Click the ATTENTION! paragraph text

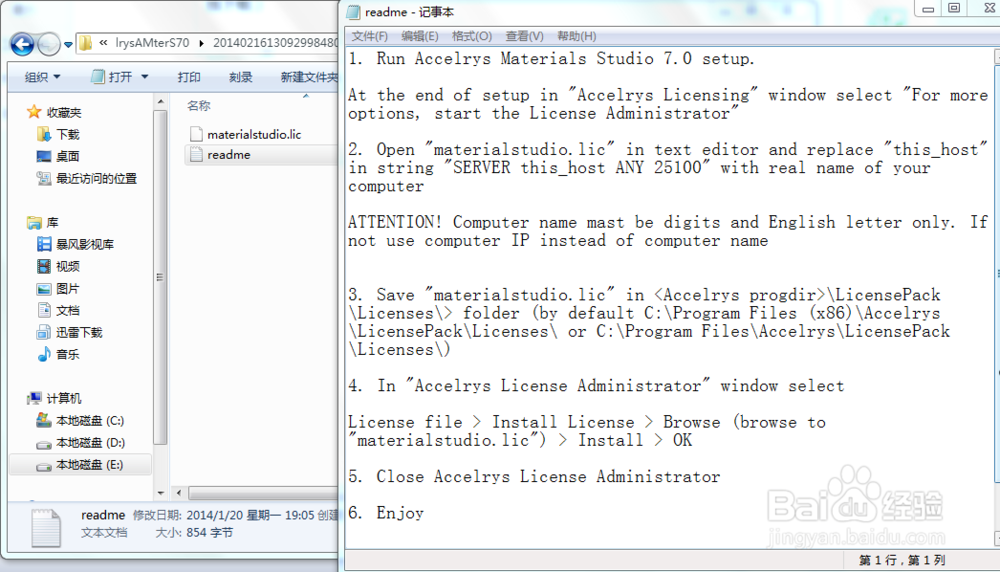tap(668, 231)
